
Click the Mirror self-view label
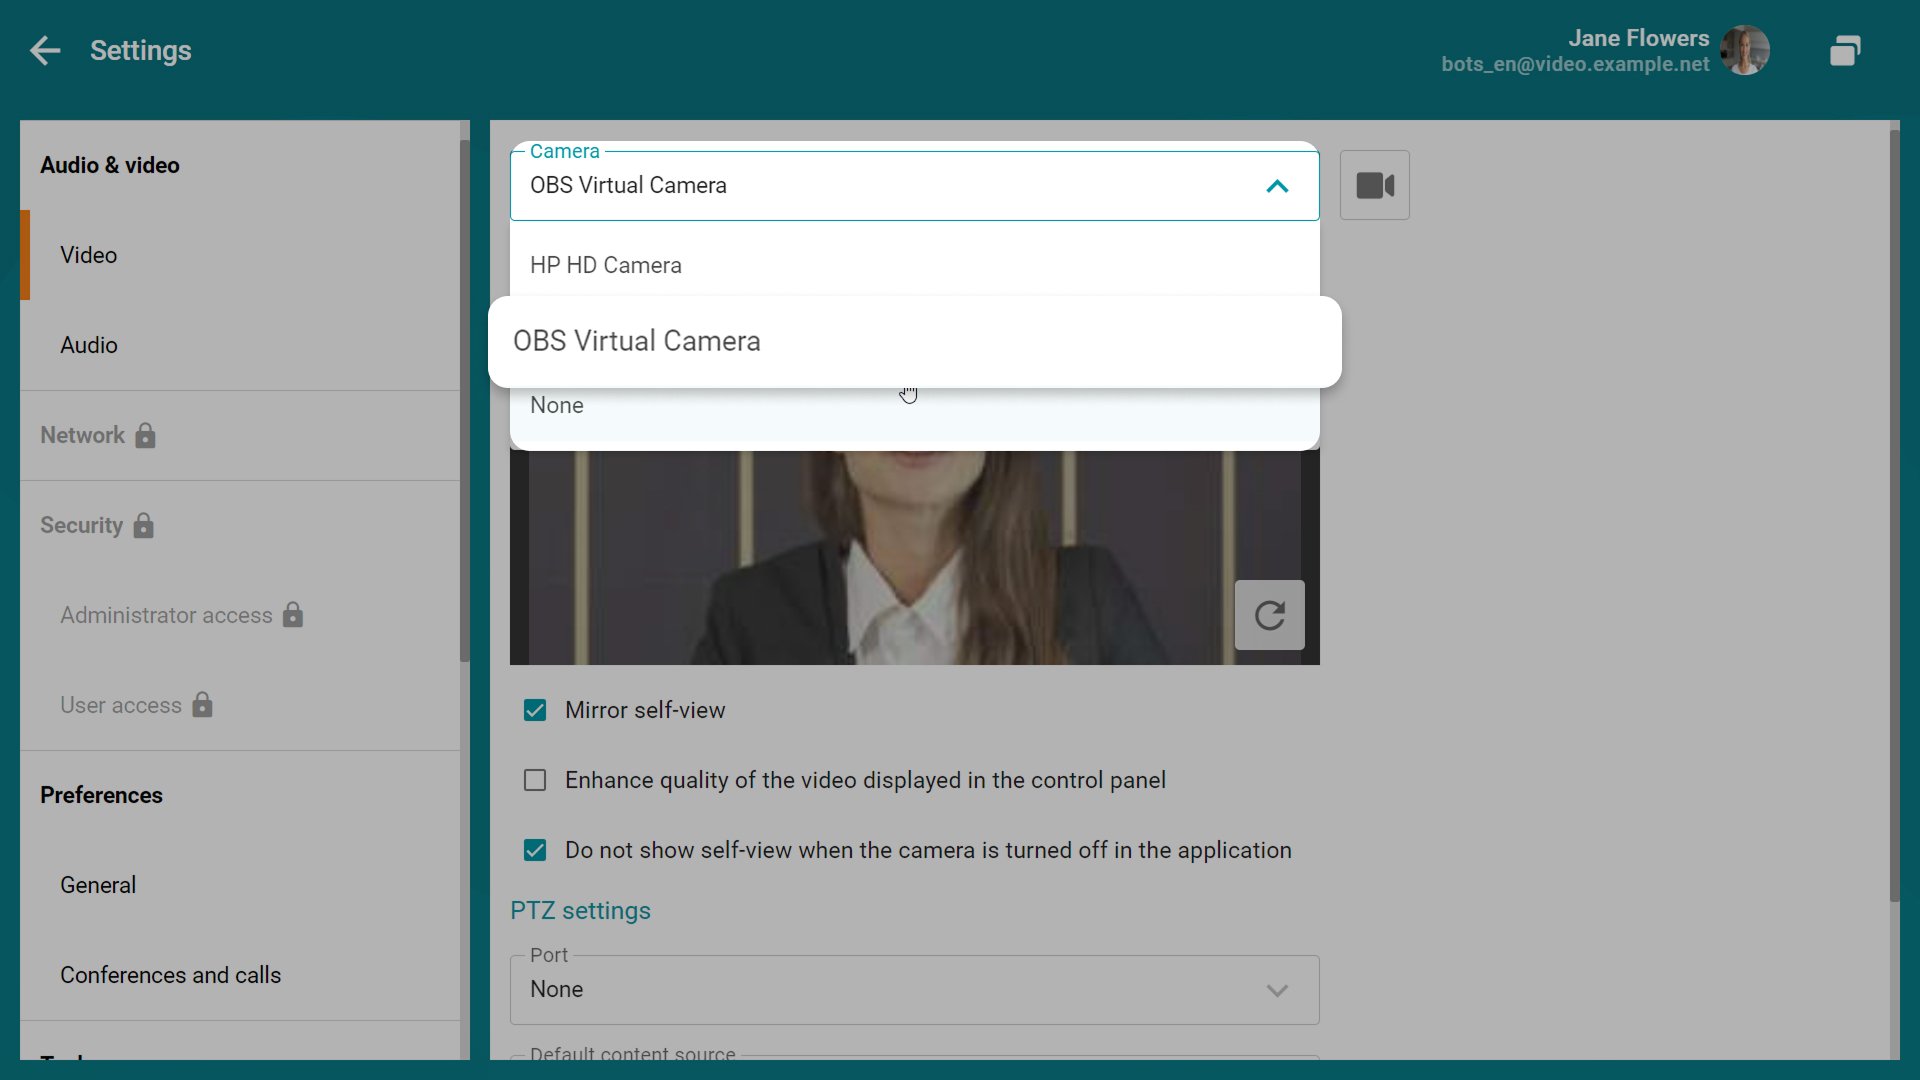(645, 710)
